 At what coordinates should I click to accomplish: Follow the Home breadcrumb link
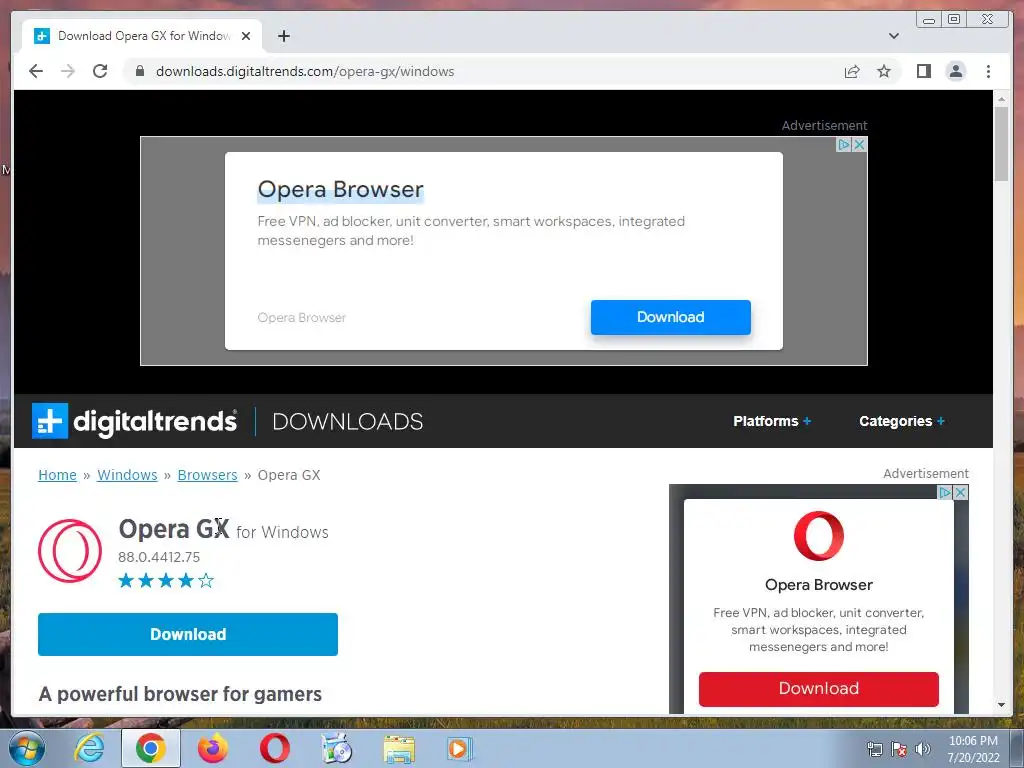[57, 475]
